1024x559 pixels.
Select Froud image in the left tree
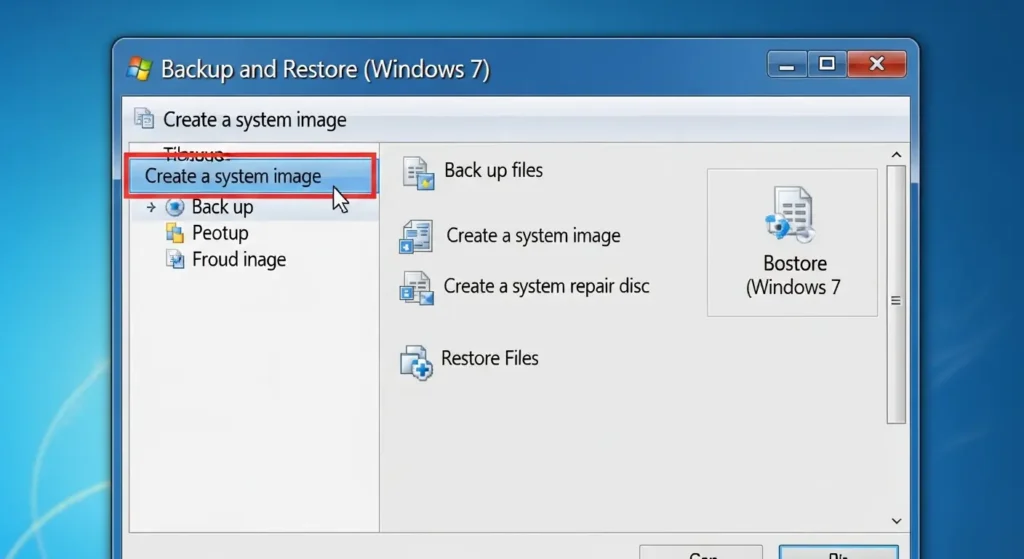point(239,259)
